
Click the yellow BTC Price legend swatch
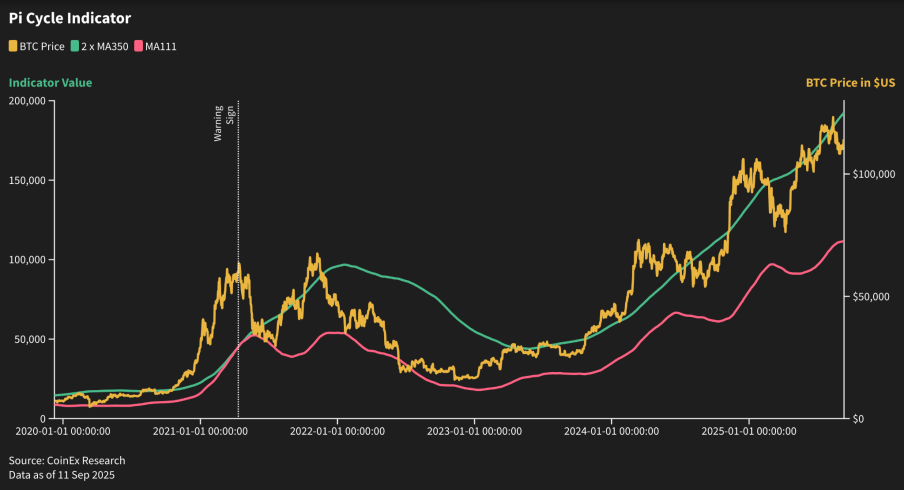click(13, 46)
